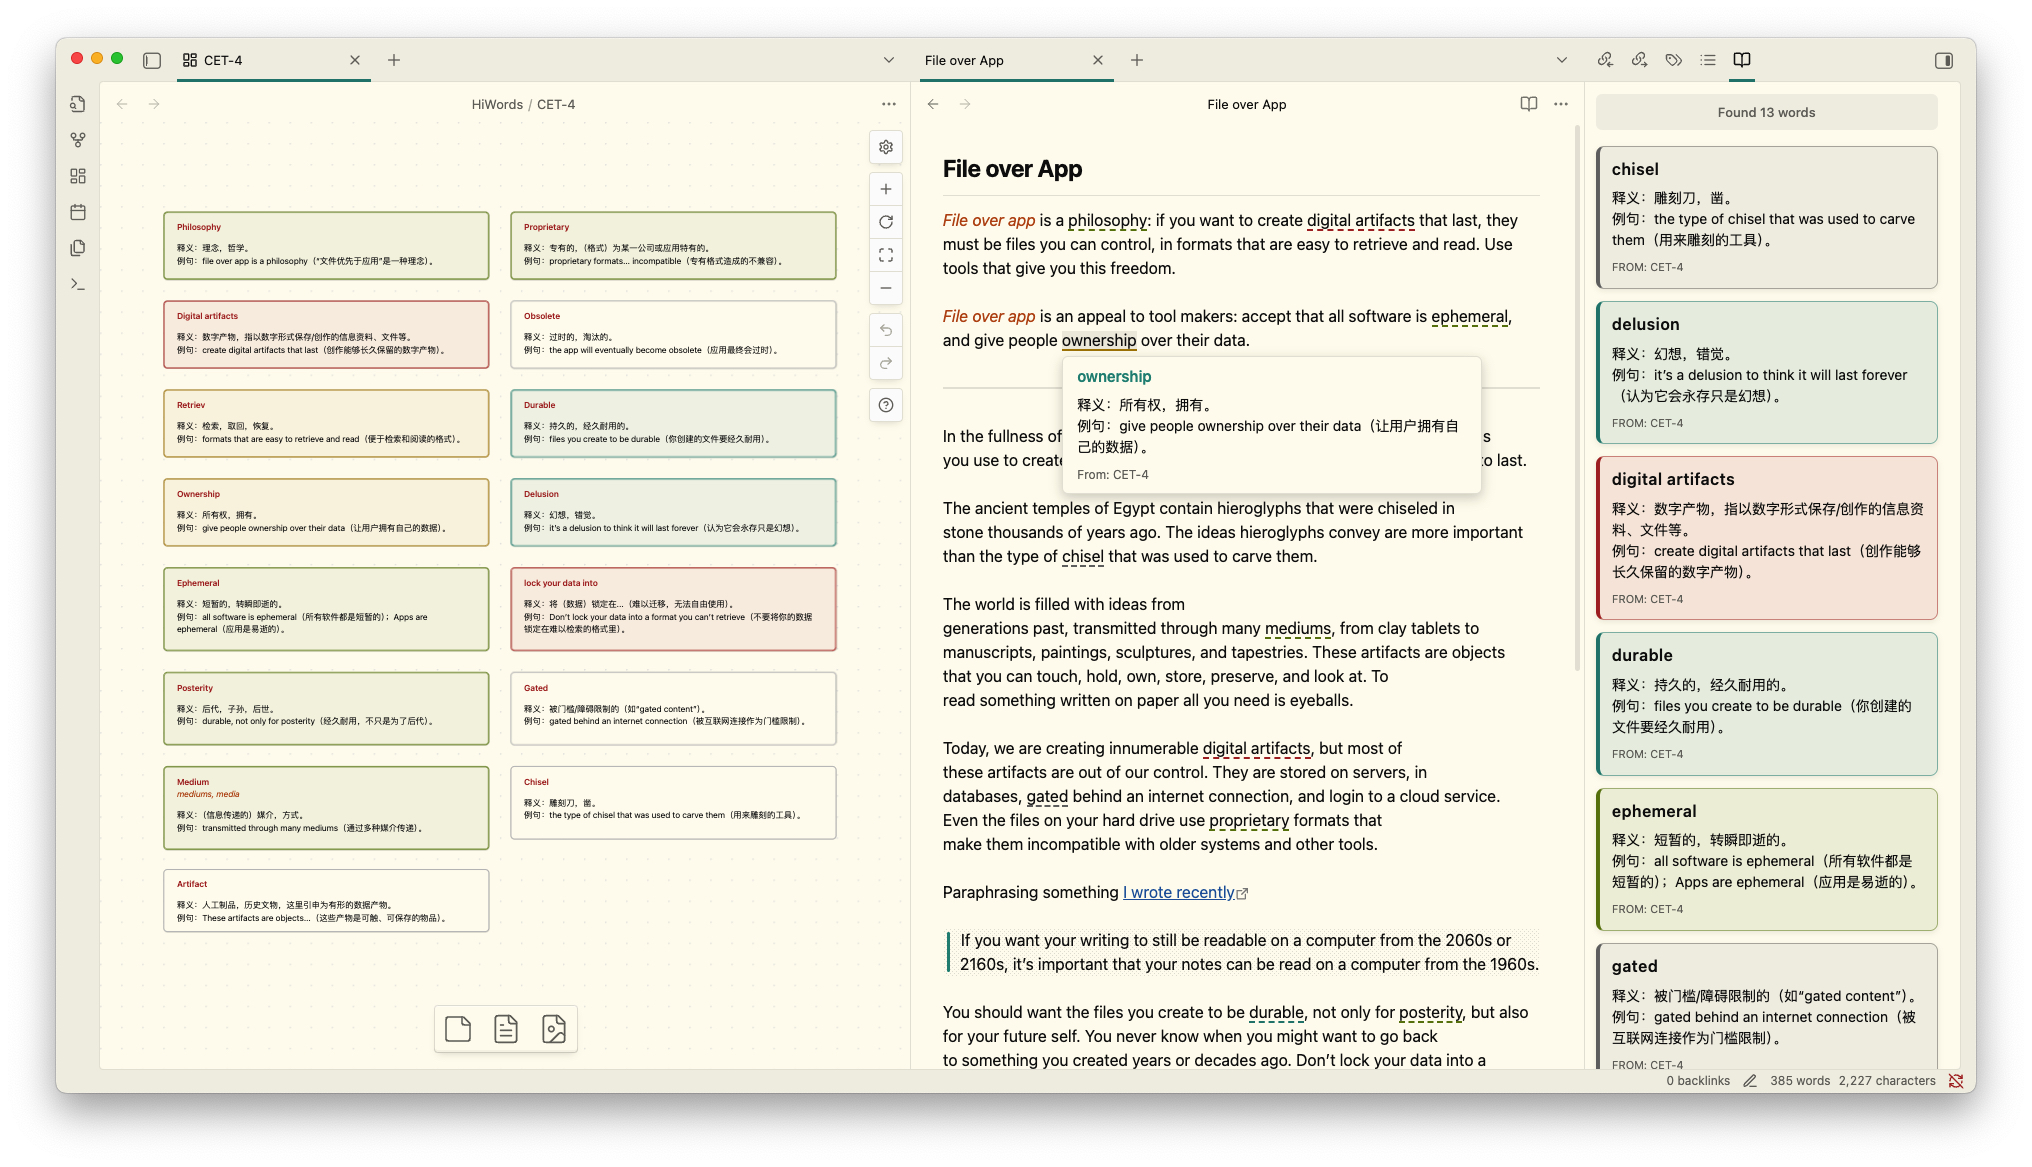Expand the tab list dropdown in the left pane

coord(888,60)
